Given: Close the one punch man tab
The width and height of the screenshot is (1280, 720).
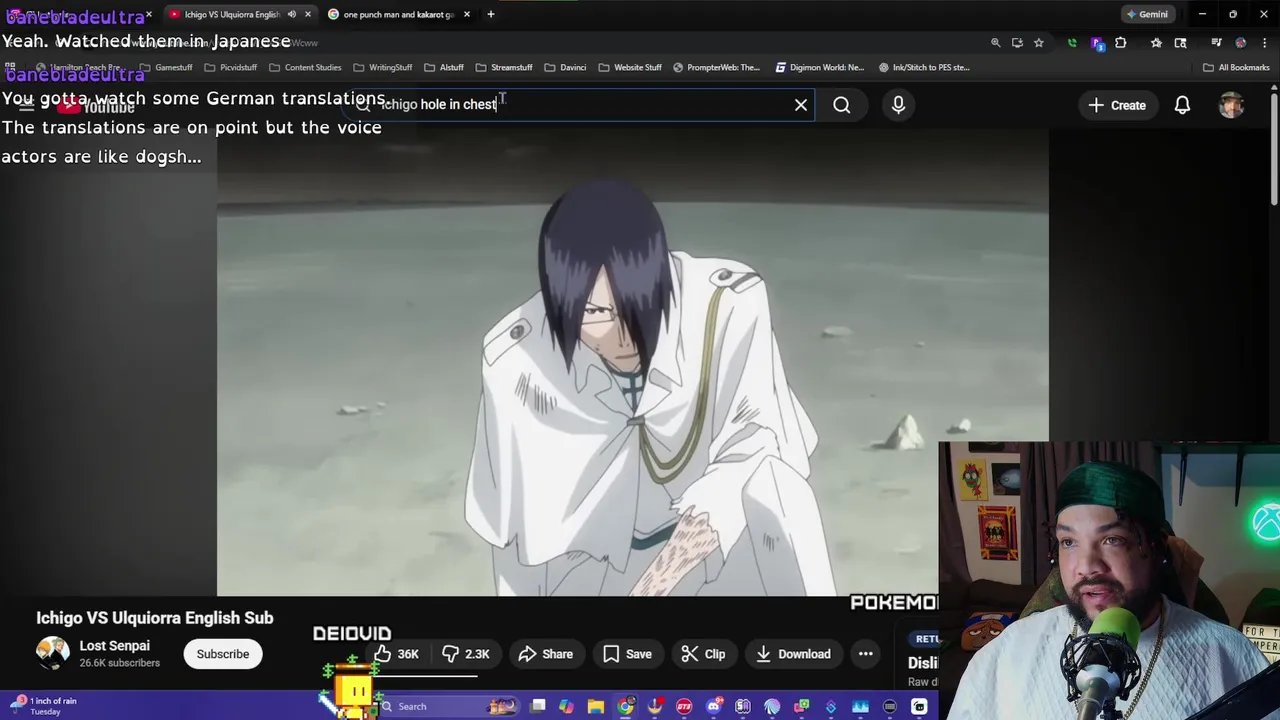Looking at the screenshot, I should click(x=466, y=14).
